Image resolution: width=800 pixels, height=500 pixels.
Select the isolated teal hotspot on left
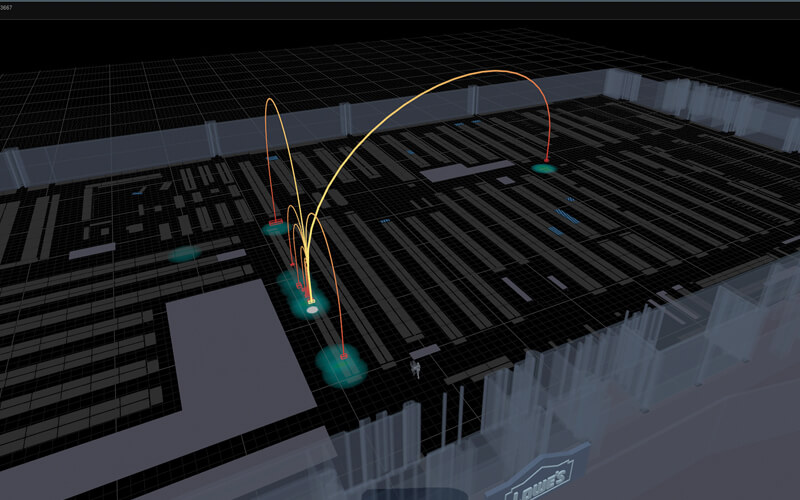(x=184, y=254)
